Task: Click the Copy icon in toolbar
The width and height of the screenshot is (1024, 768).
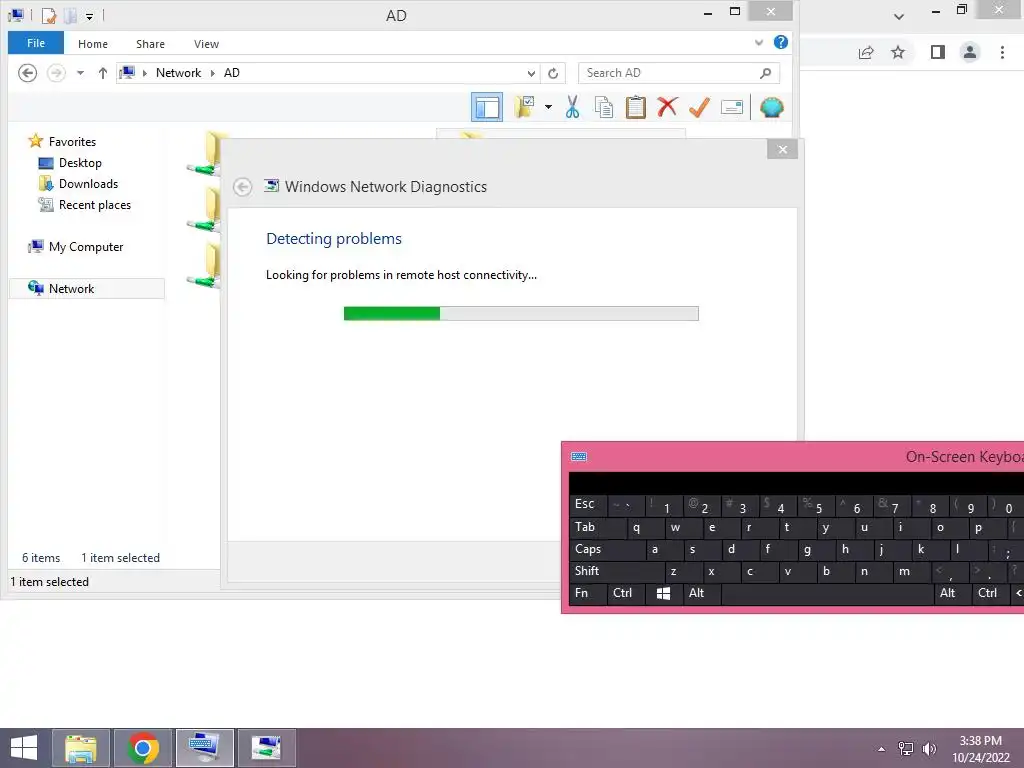Action: [604, 107]
